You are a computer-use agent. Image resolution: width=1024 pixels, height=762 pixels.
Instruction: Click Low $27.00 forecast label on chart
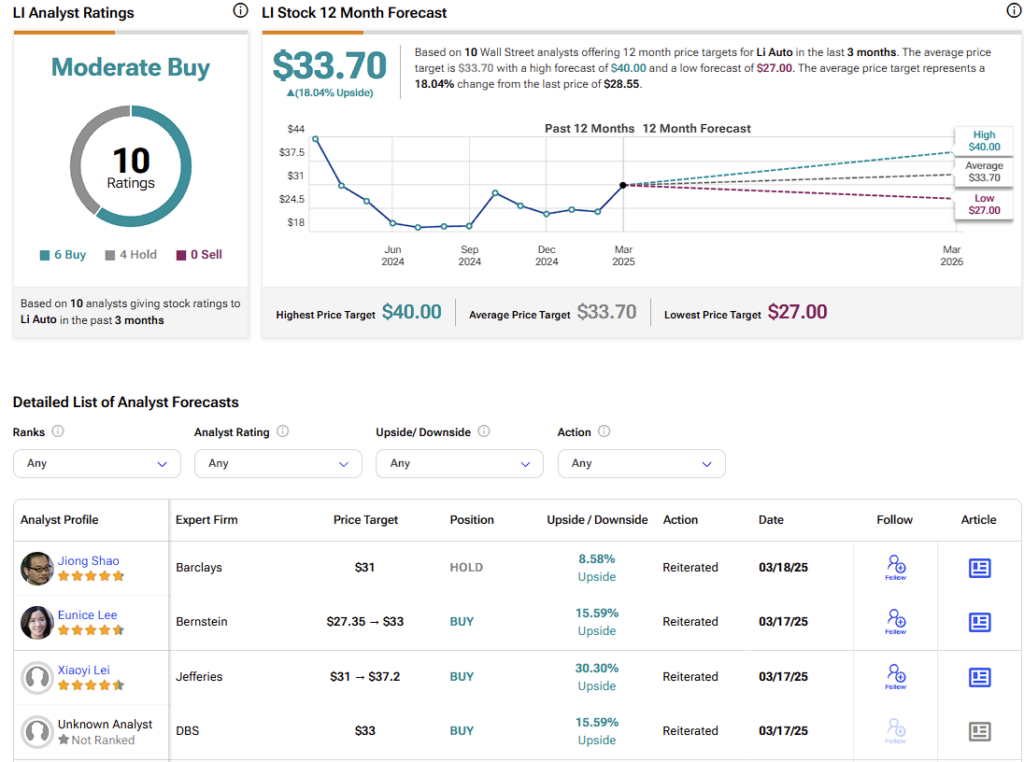click(x=984, y=204)
